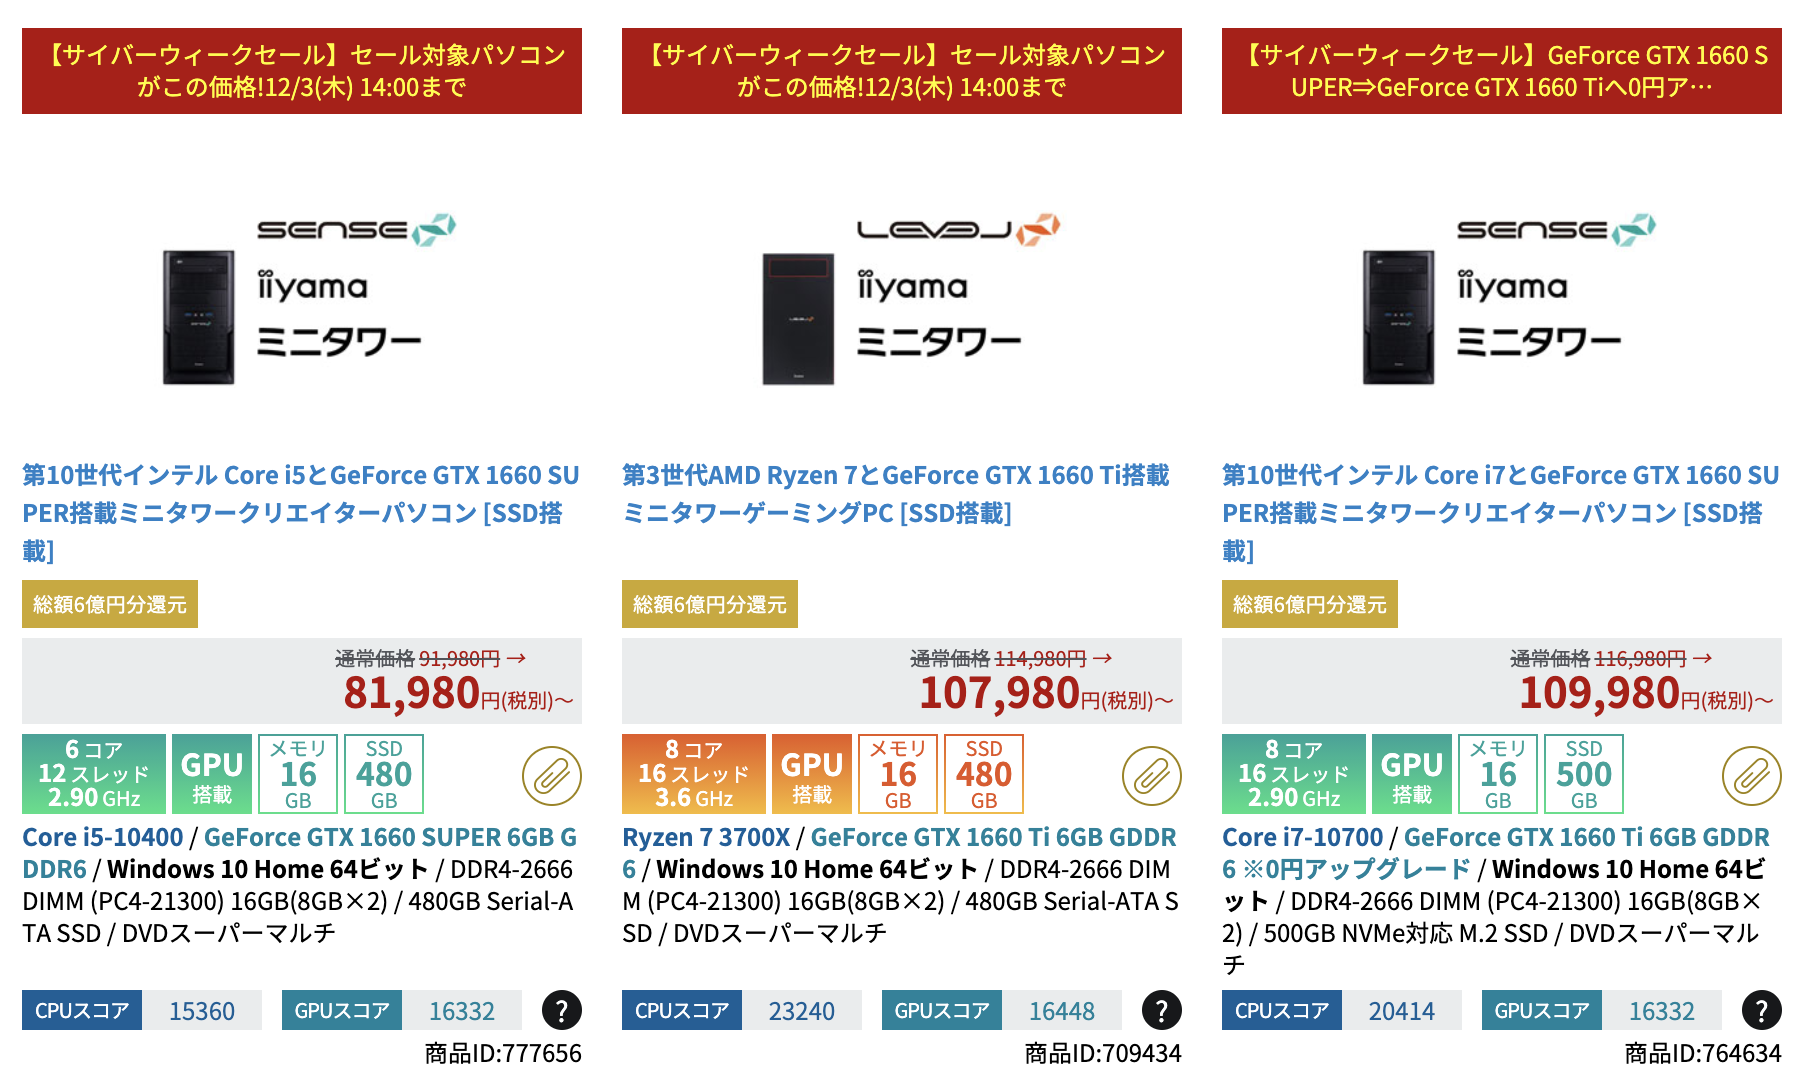Image resolution: width=1806 pixels, height=1088 pixels.
Task: Click first red Cyber Week sale banner
Action: (302, 71)
